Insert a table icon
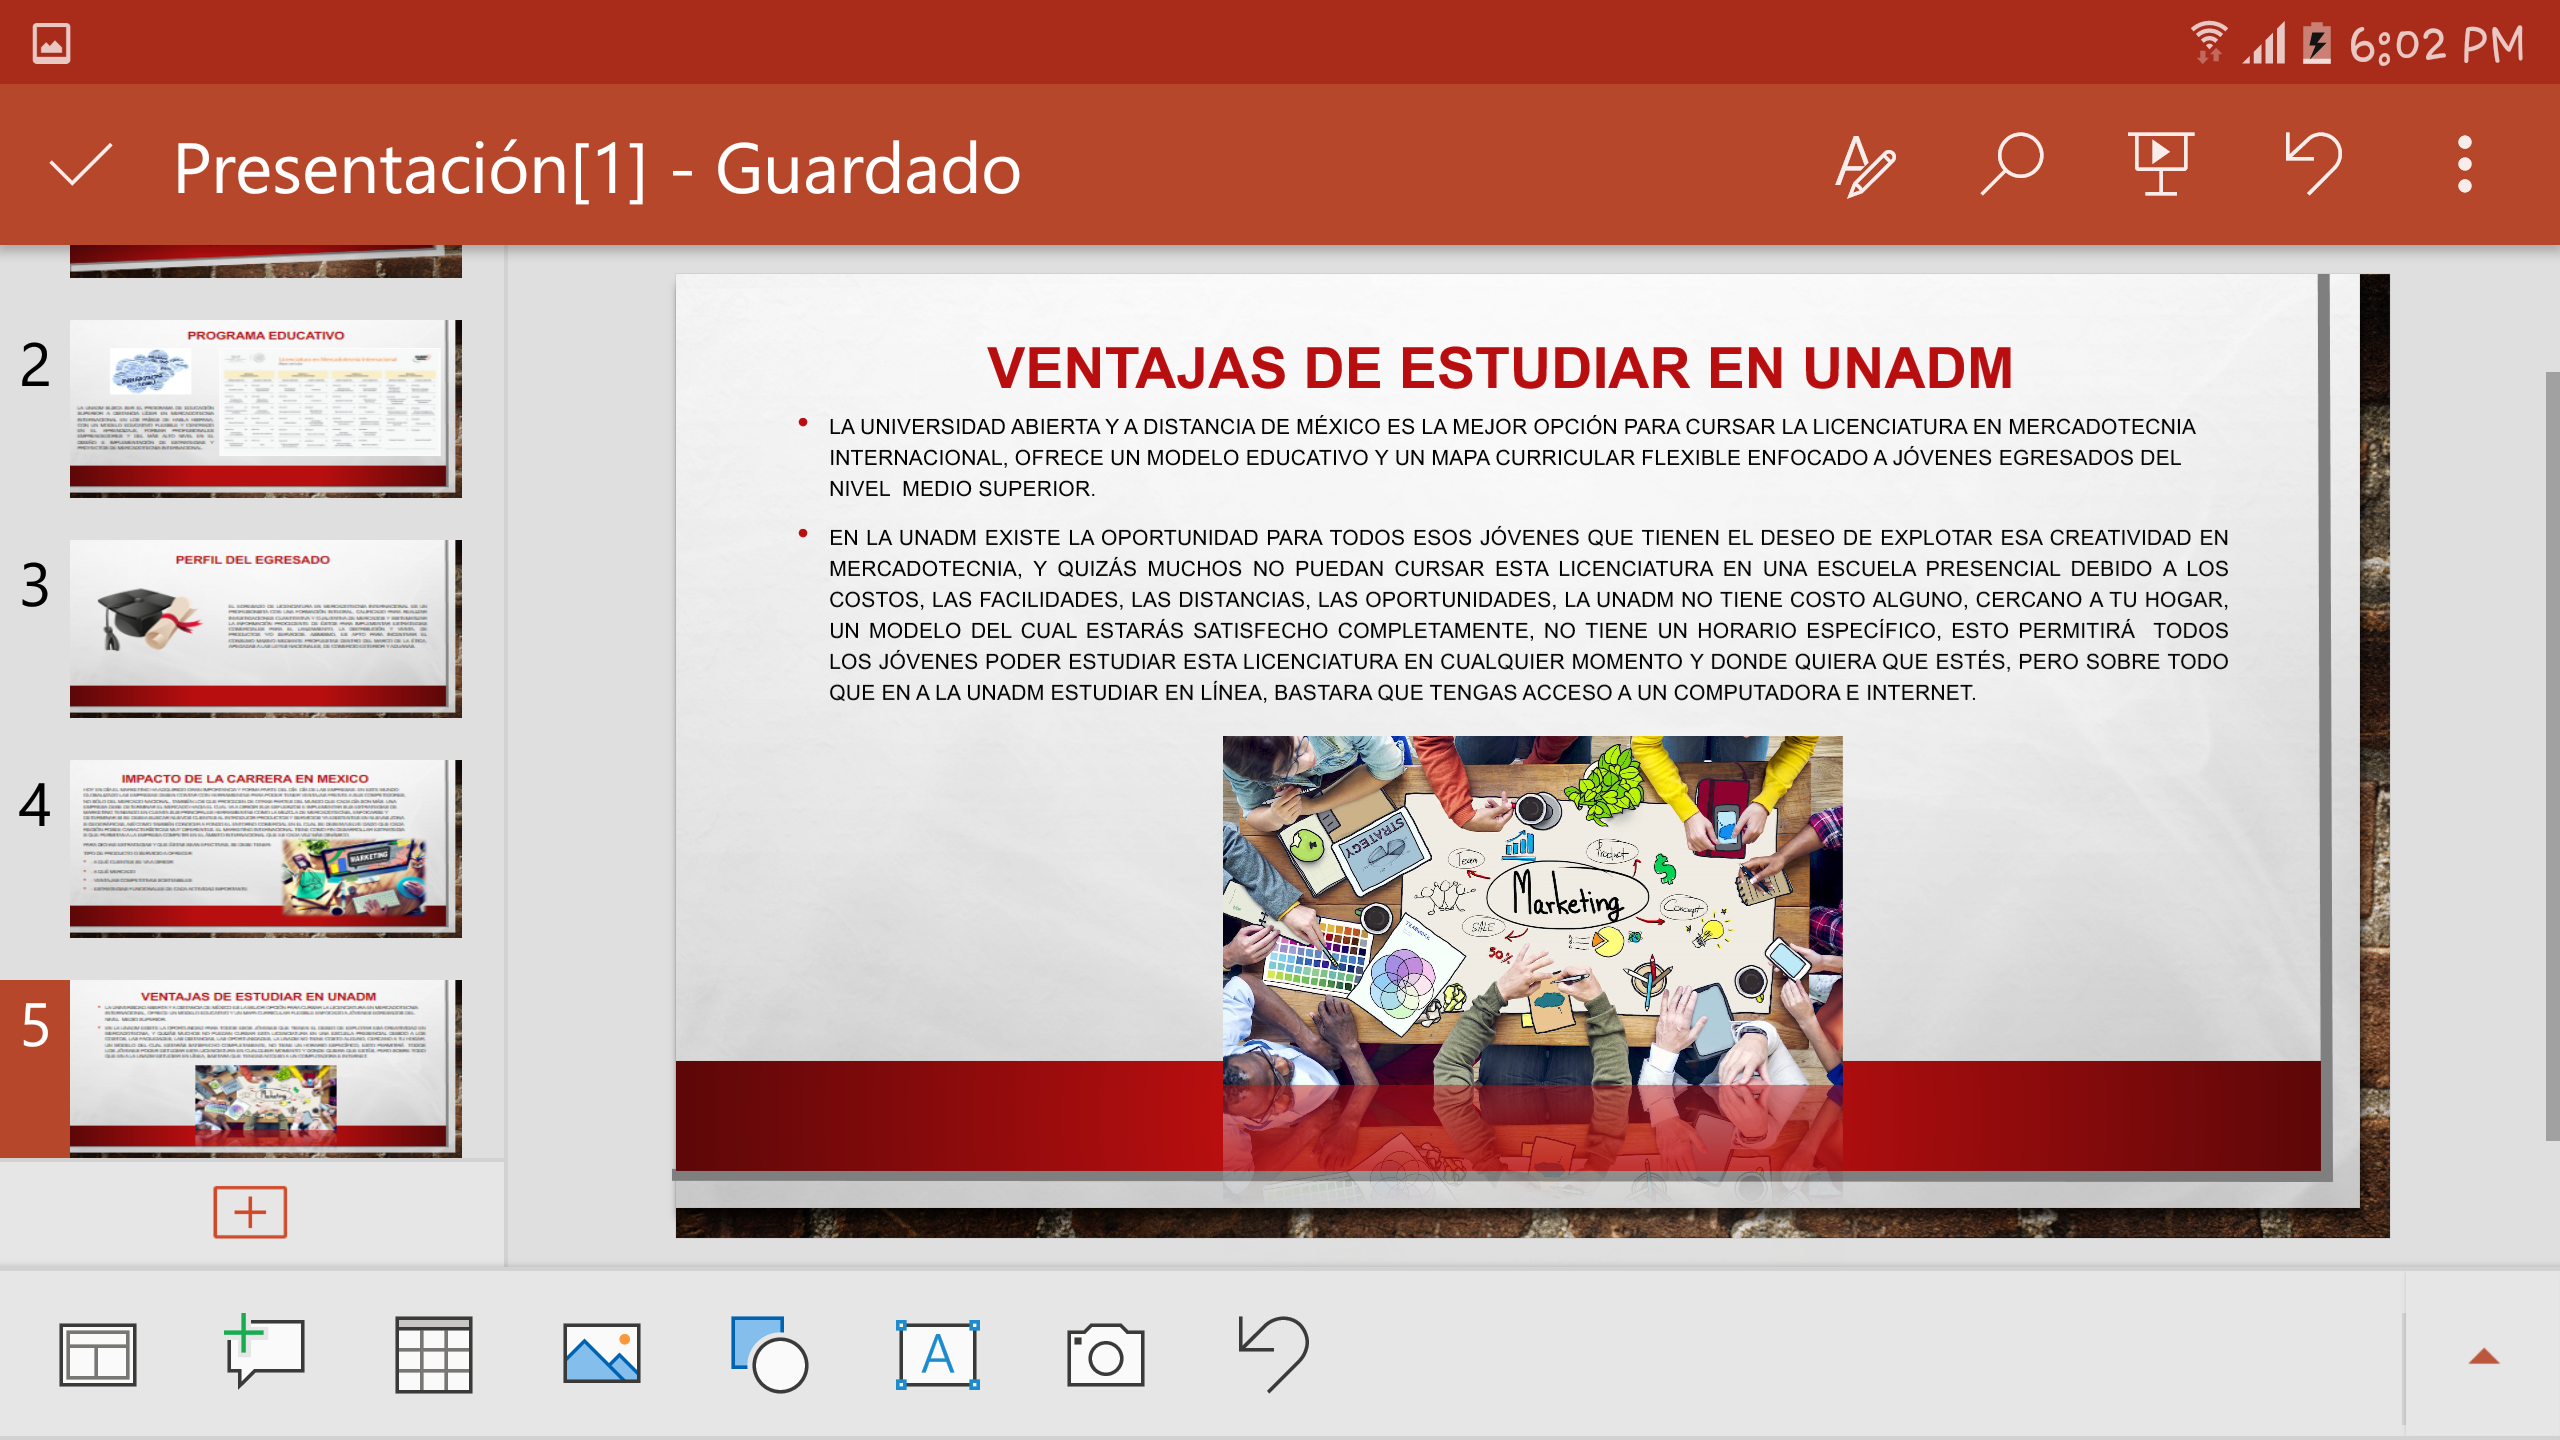 (x=433, y=1355)
